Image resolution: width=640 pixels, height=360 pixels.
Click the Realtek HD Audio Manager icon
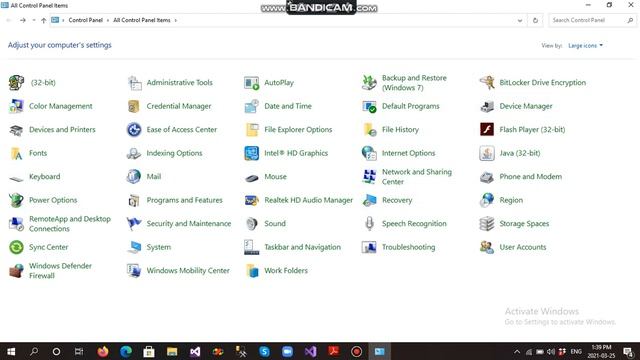(x=251, y=200)
